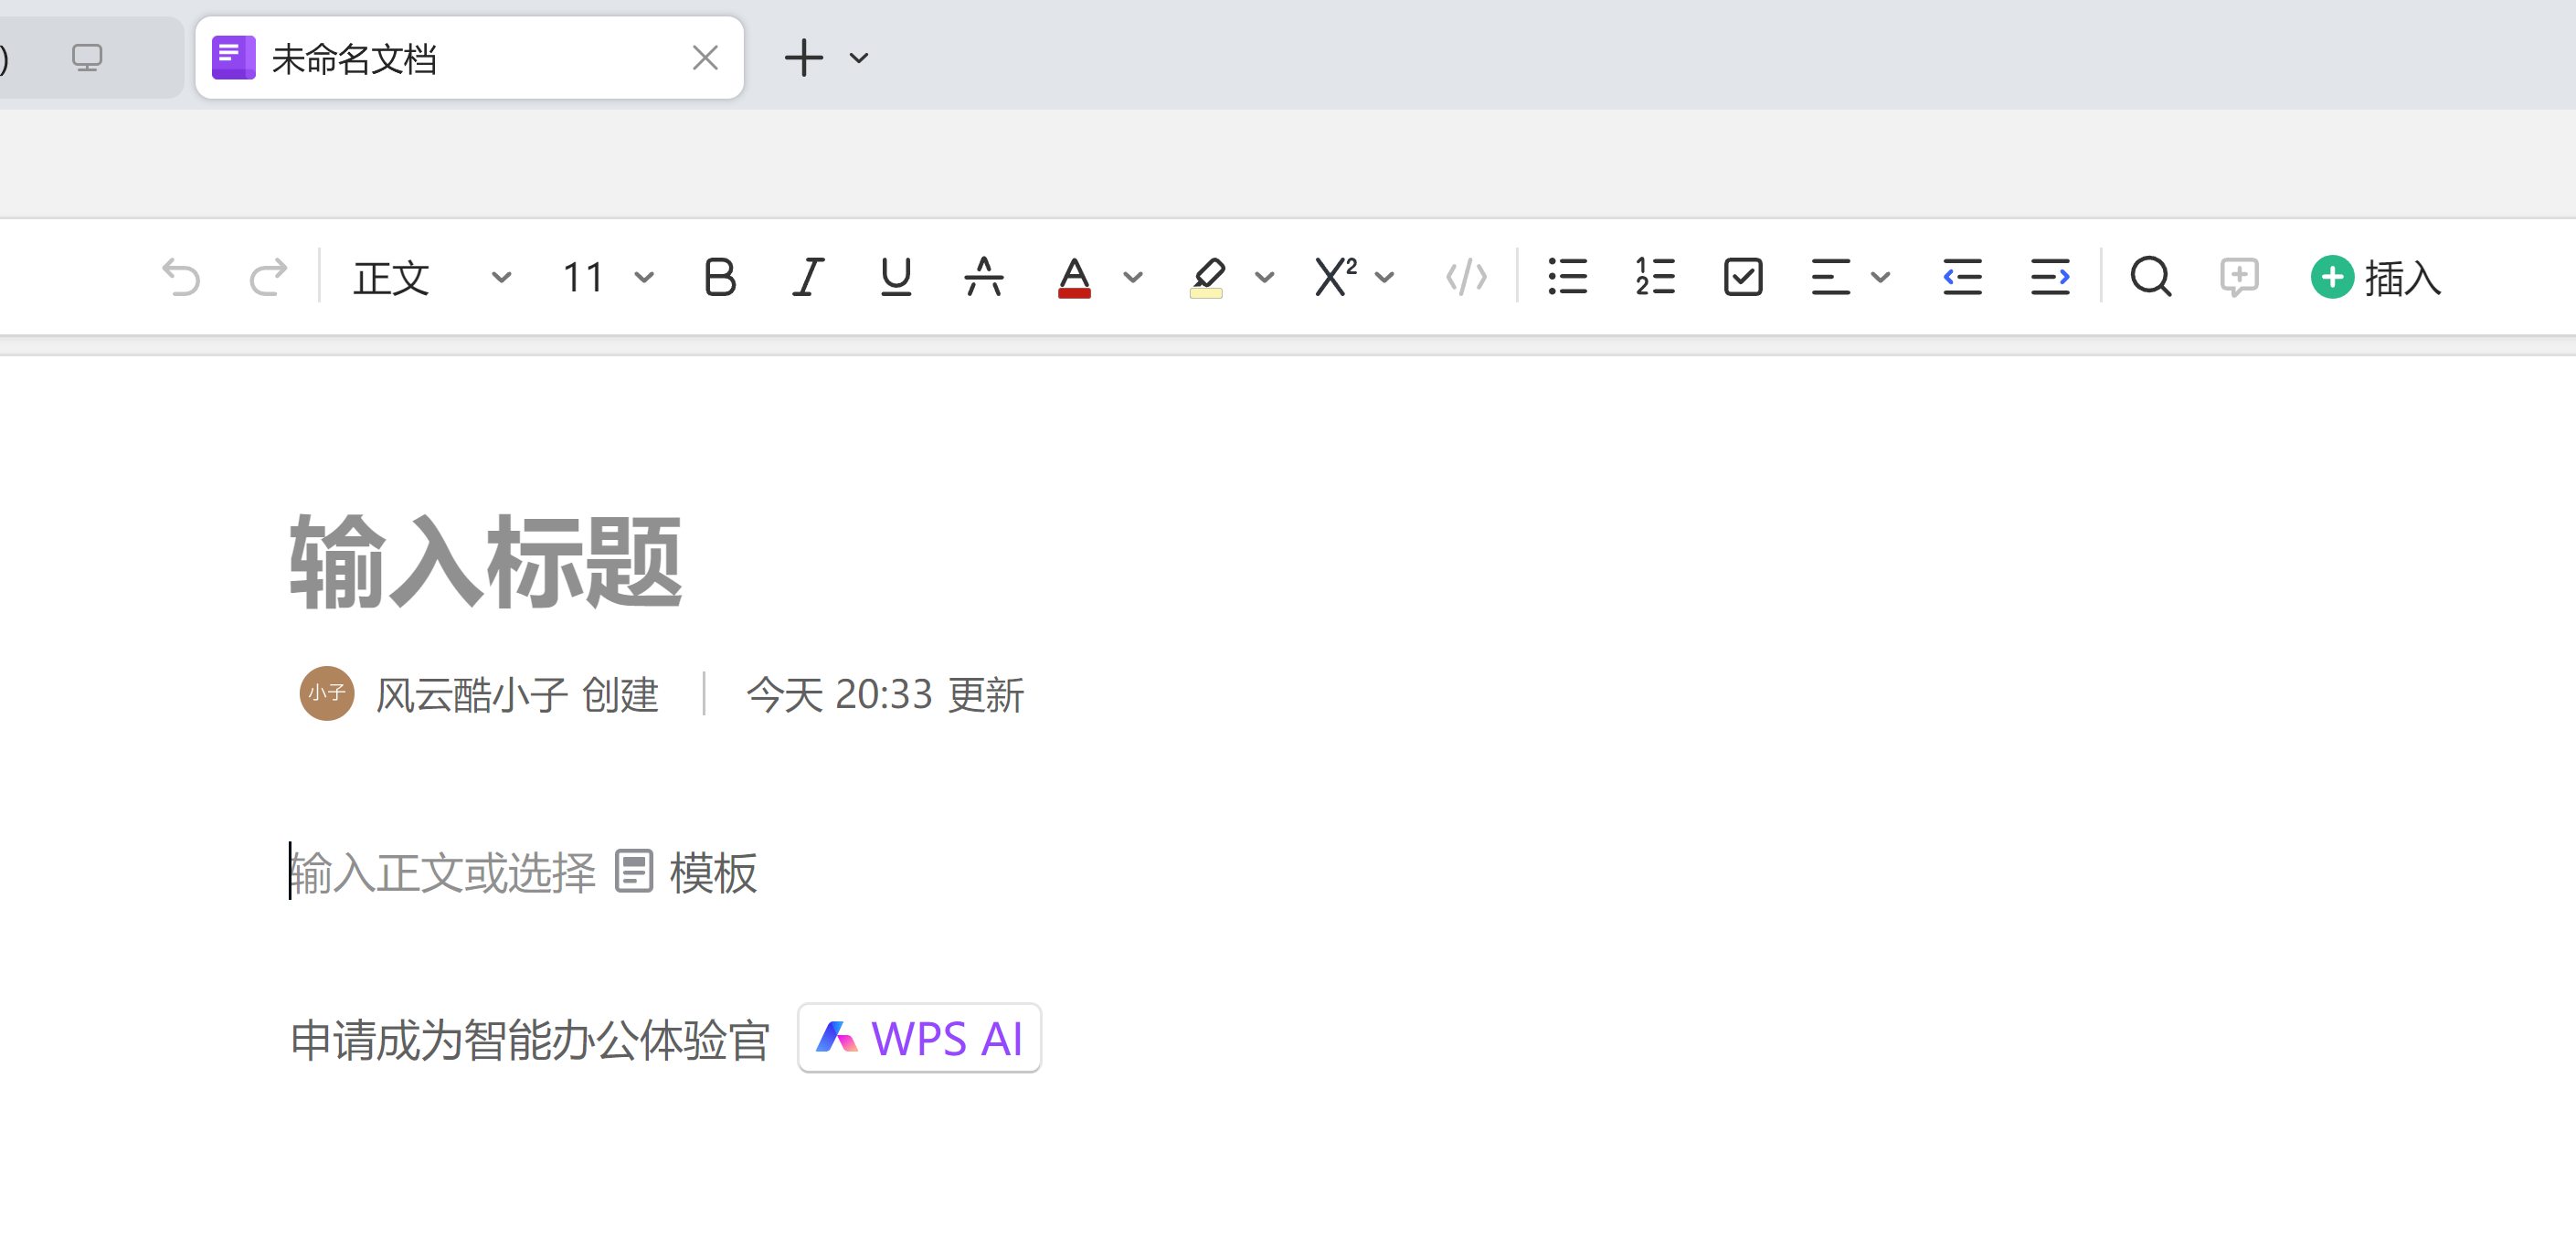Open the 正文 paragraph style dropdown

click(432, 277)
